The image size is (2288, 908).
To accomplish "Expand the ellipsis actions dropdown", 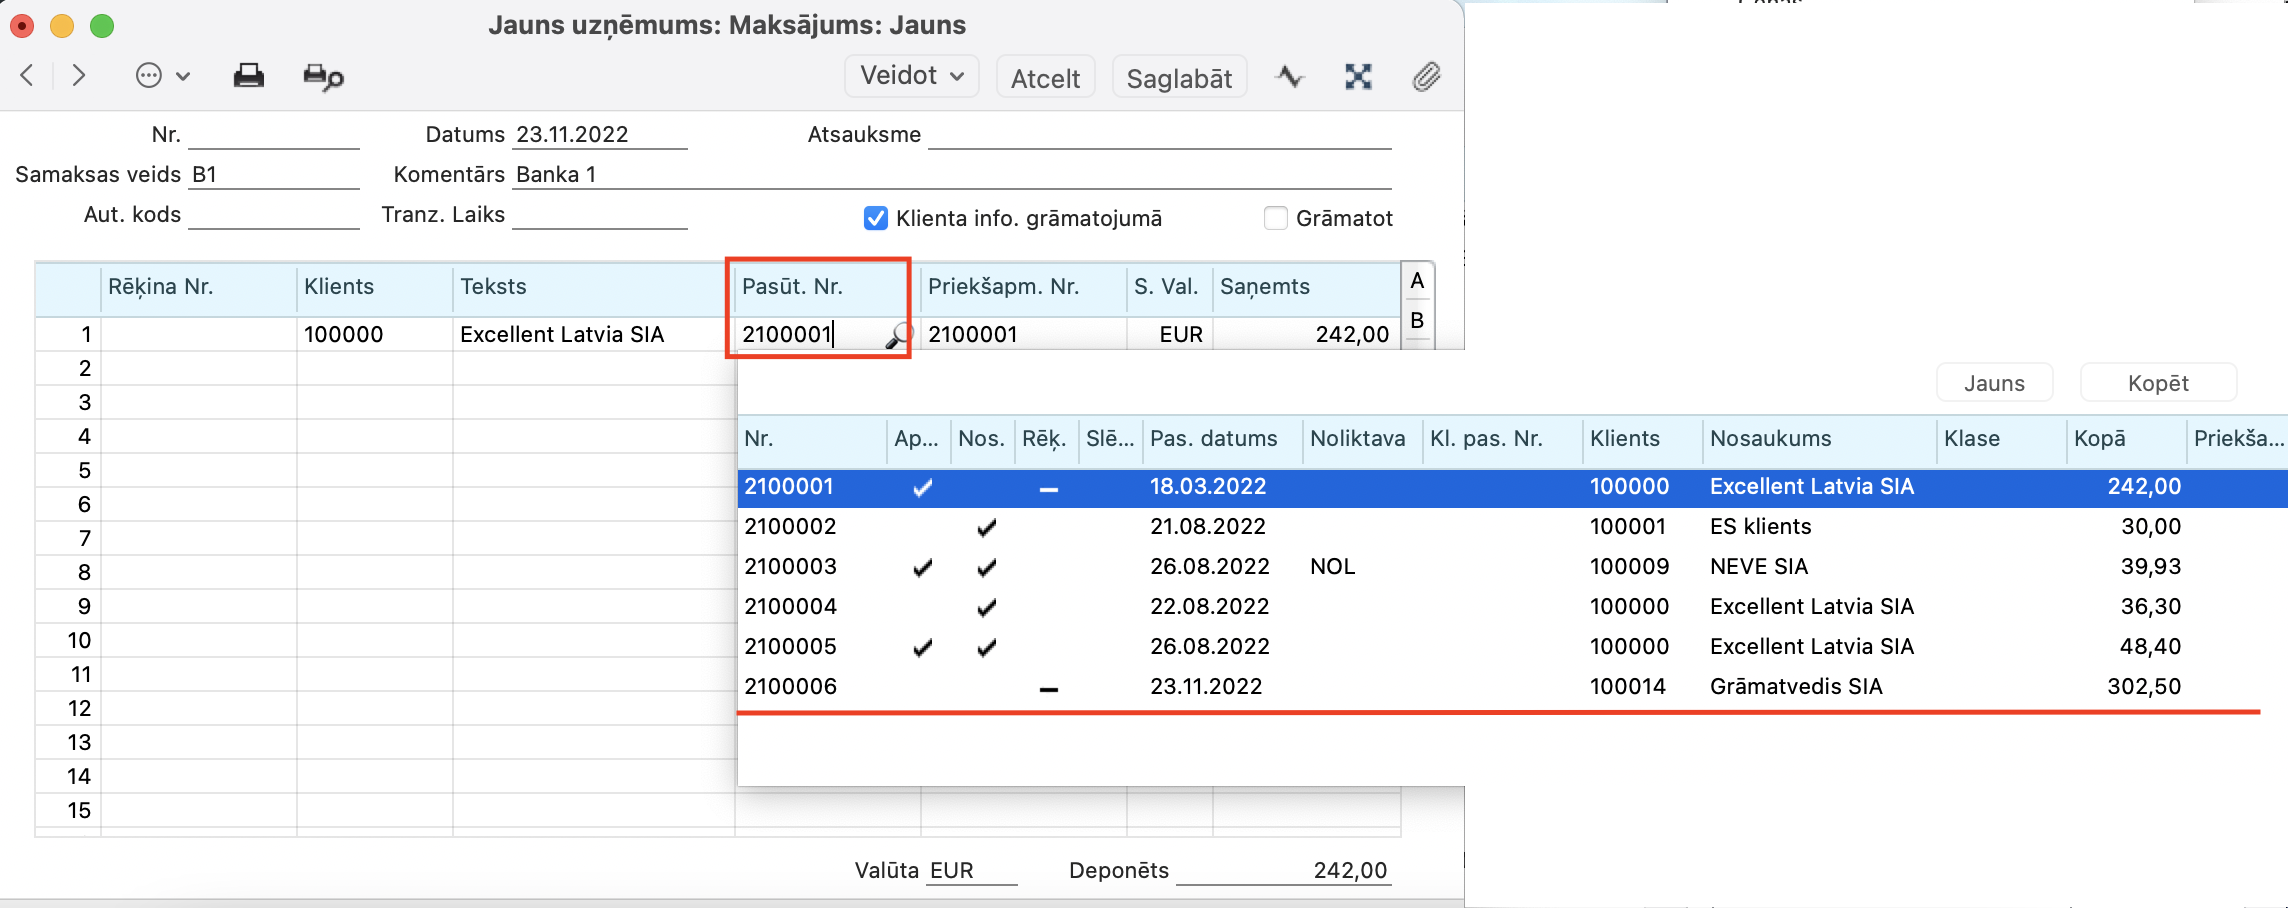I will (162, 76).
